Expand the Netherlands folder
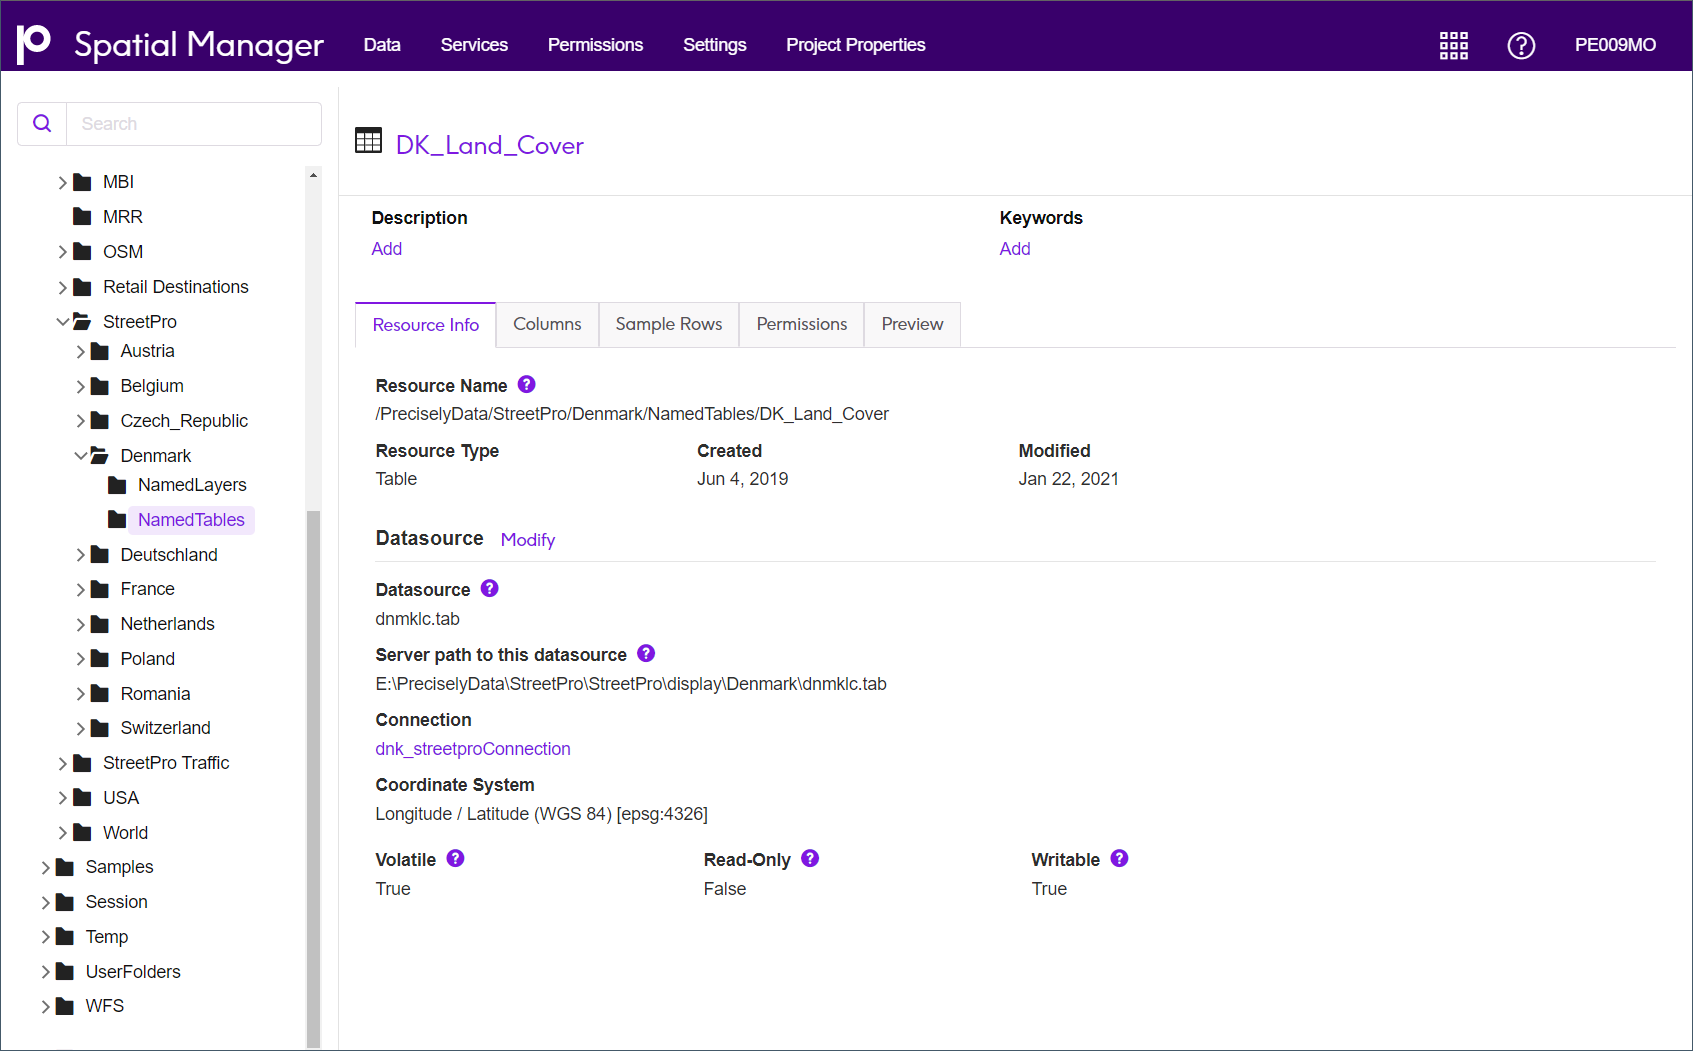 click(x=81, y=624)
